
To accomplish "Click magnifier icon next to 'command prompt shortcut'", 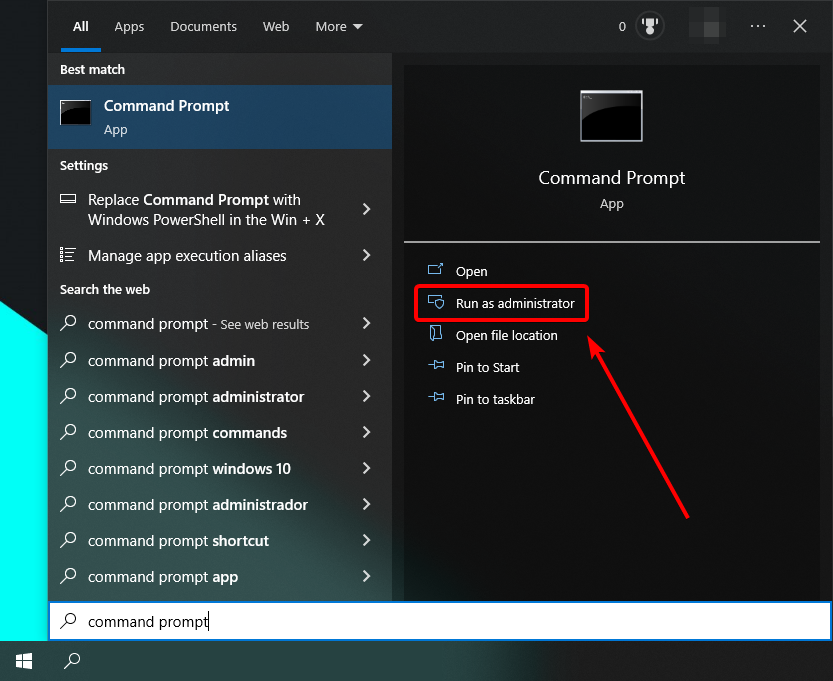I will point(68,540).
